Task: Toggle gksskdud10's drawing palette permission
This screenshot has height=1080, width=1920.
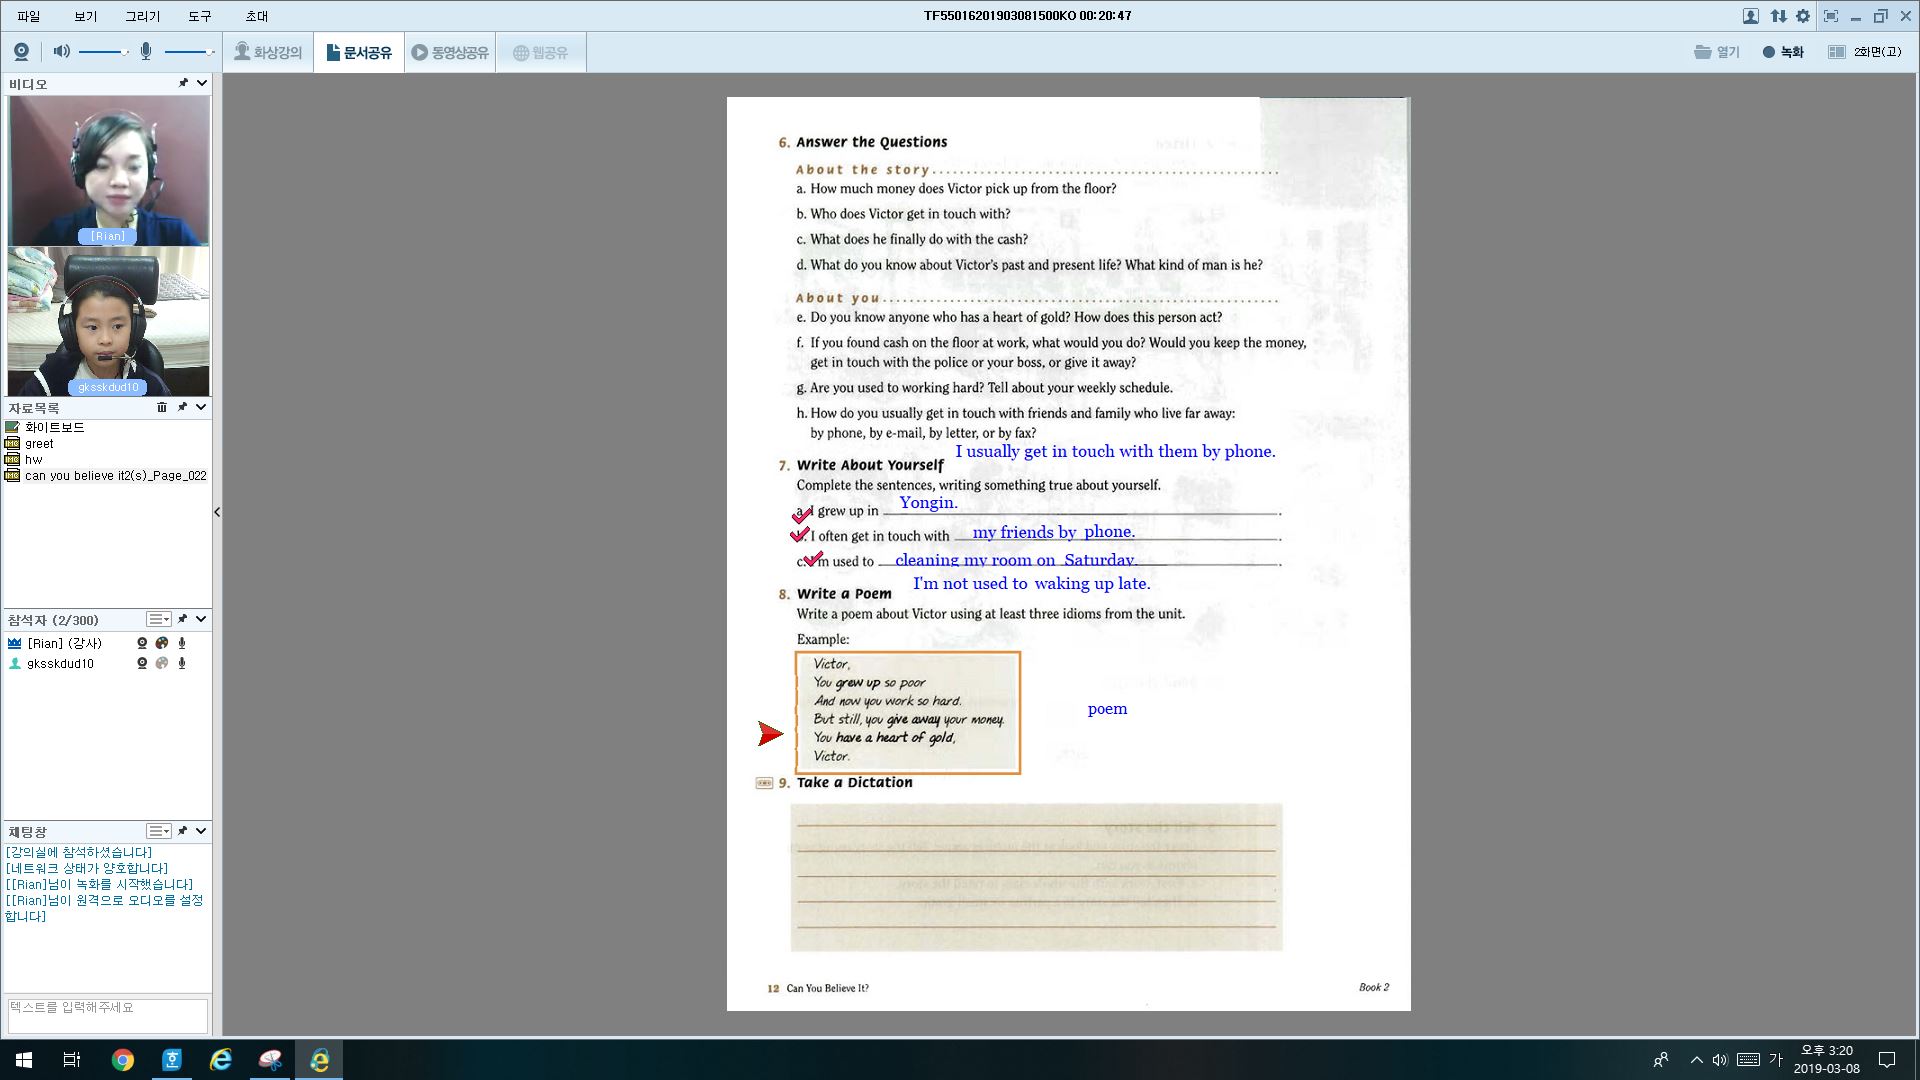Action: point(162,664)
